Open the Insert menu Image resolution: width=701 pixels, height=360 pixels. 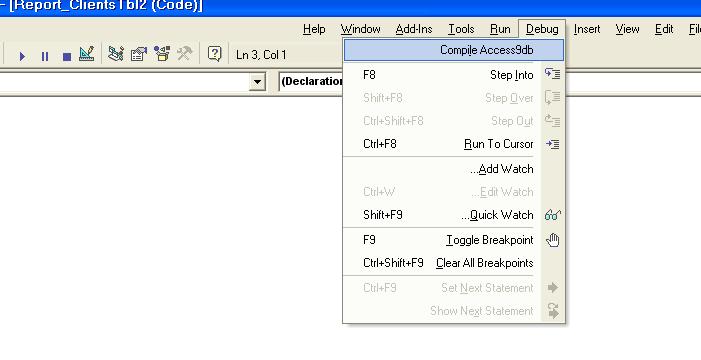pyautogui.click(x=587, y=29)
